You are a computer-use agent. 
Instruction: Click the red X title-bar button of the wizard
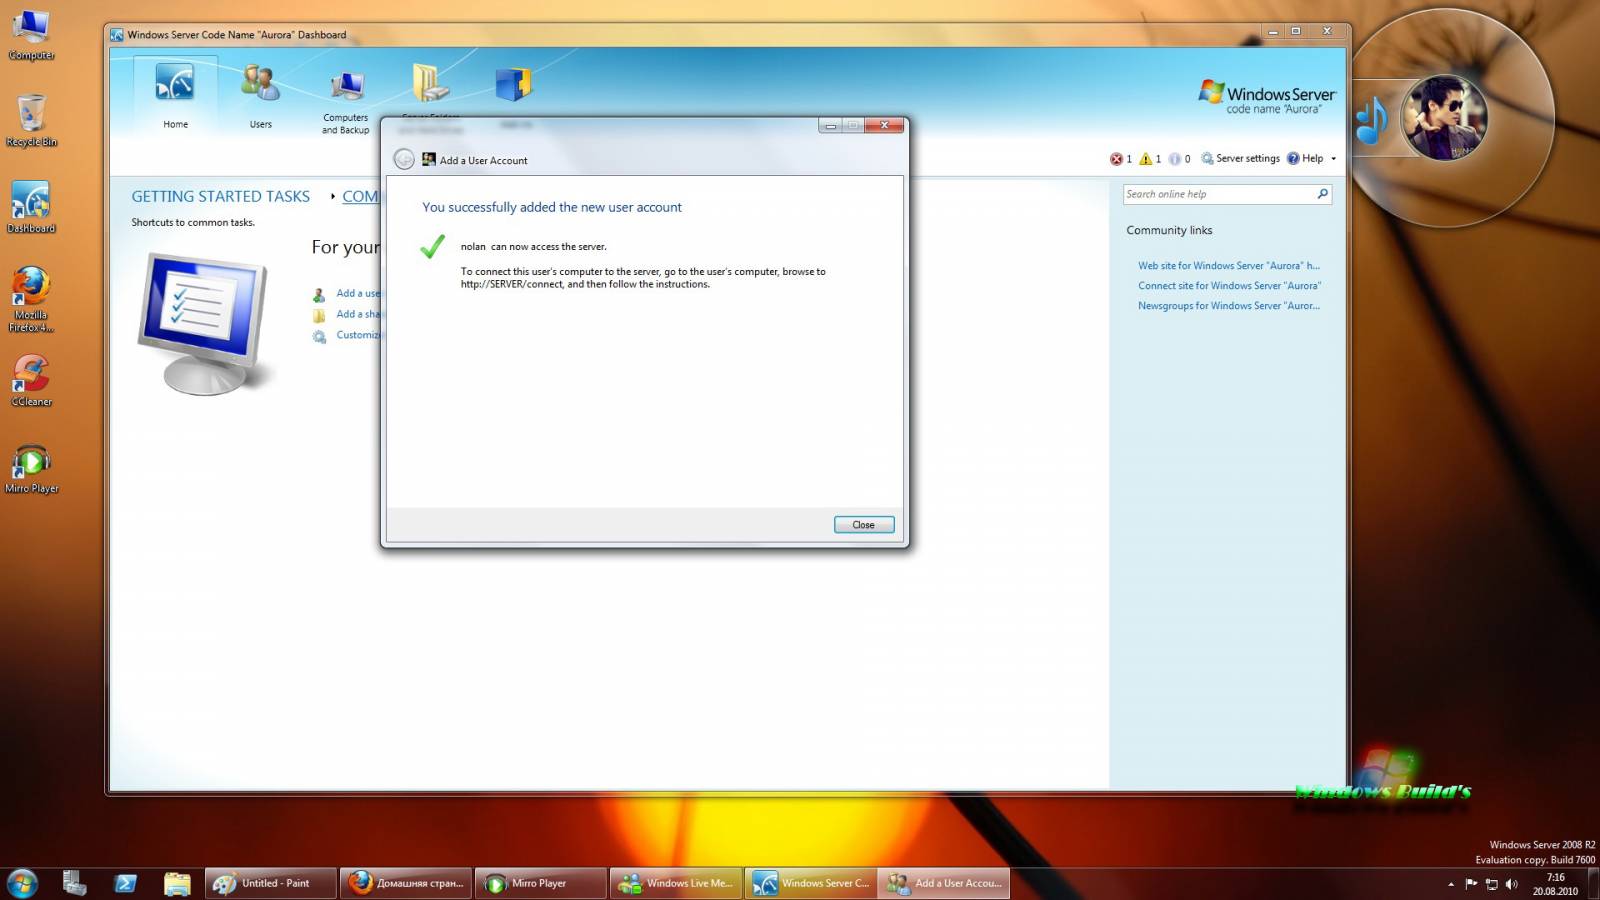885,125
